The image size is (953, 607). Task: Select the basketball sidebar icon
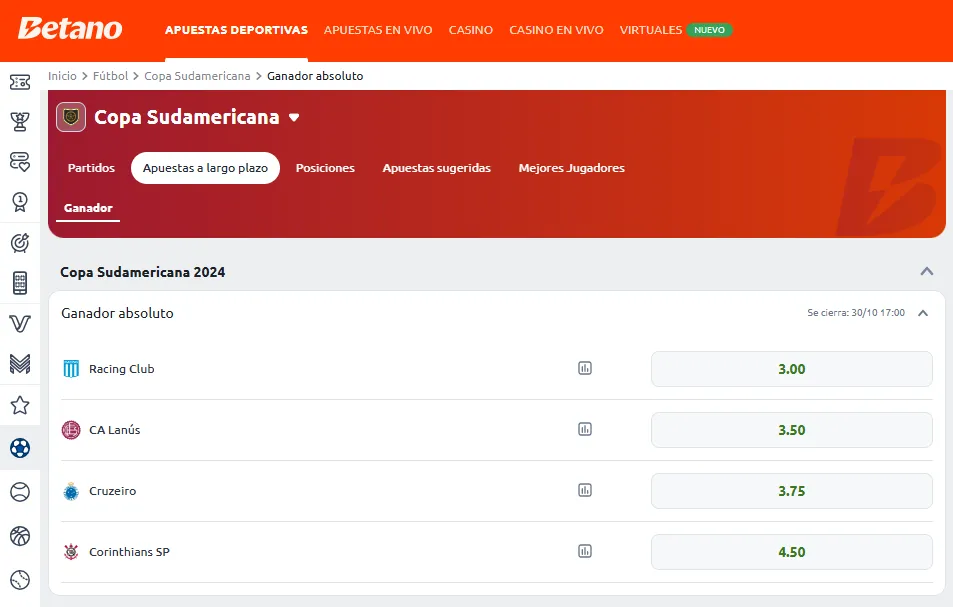click(19, 536)
